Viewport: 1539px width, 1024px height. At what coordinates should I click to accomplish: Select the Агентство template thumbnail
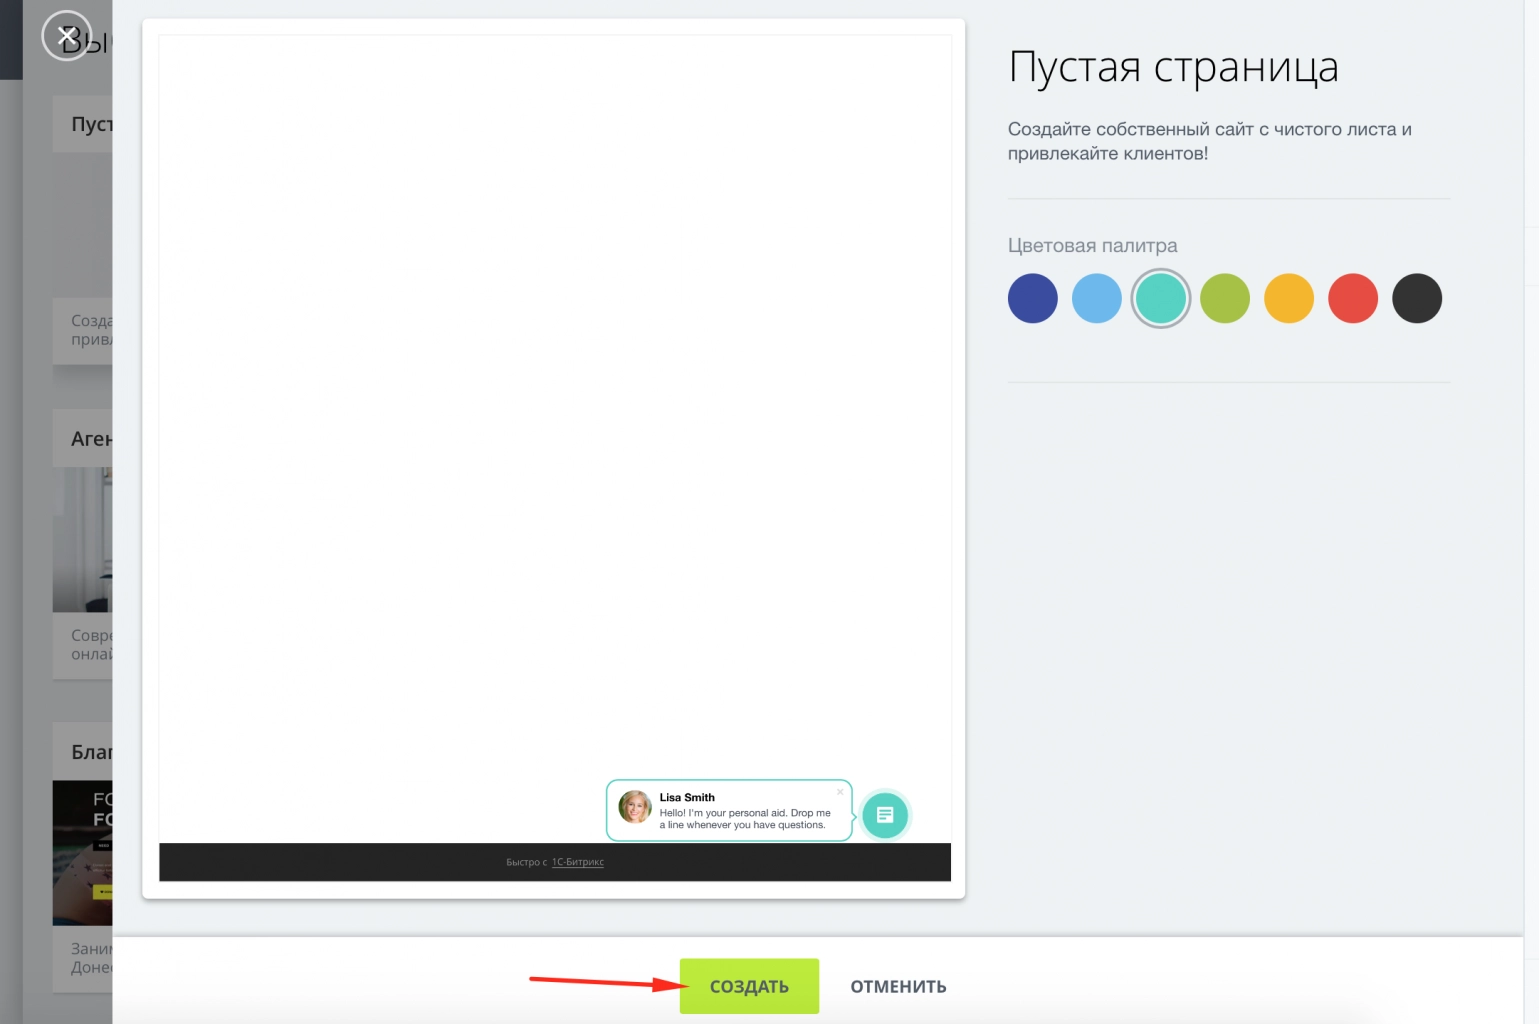(84, 540)
